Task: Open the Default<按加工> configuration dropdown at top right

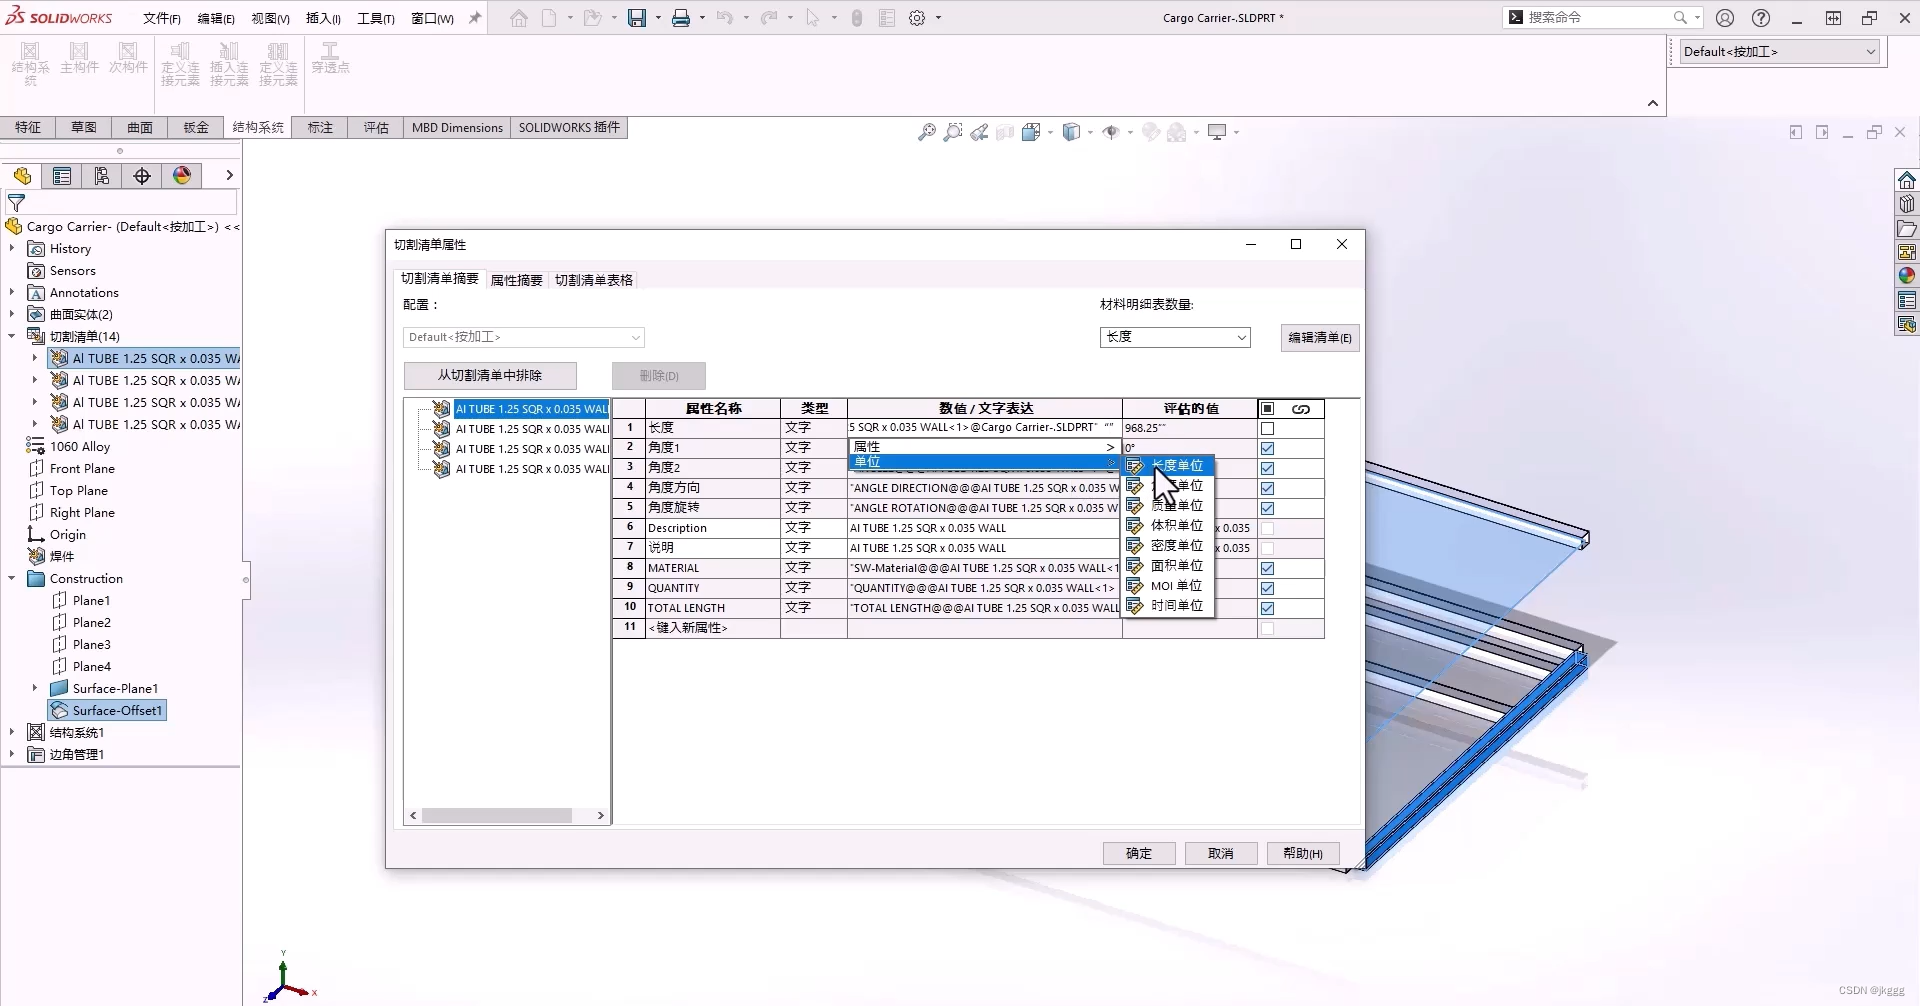Action: click(x=1779, y=52)
